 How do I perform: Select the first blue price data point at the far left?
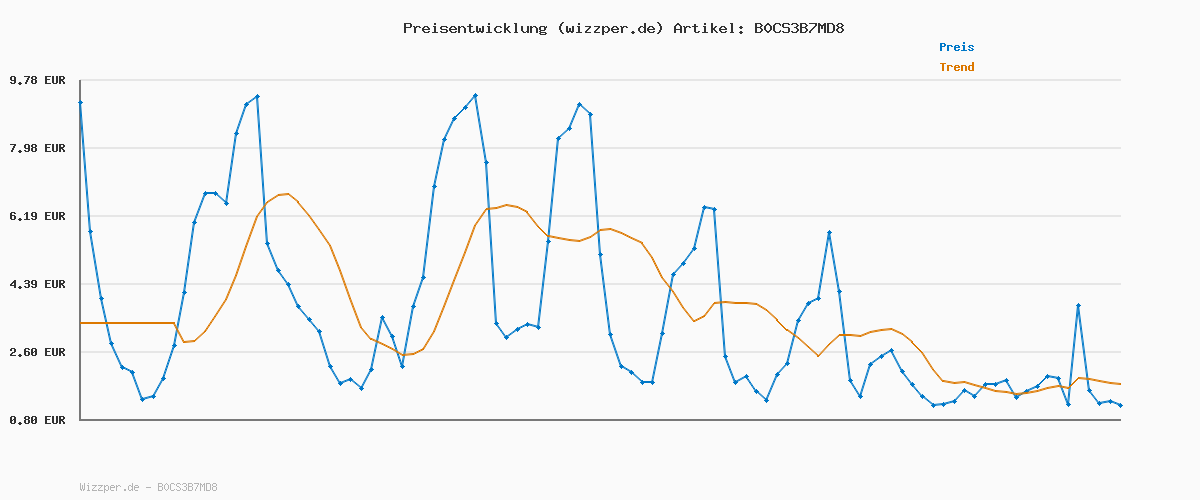coord(80,102)
